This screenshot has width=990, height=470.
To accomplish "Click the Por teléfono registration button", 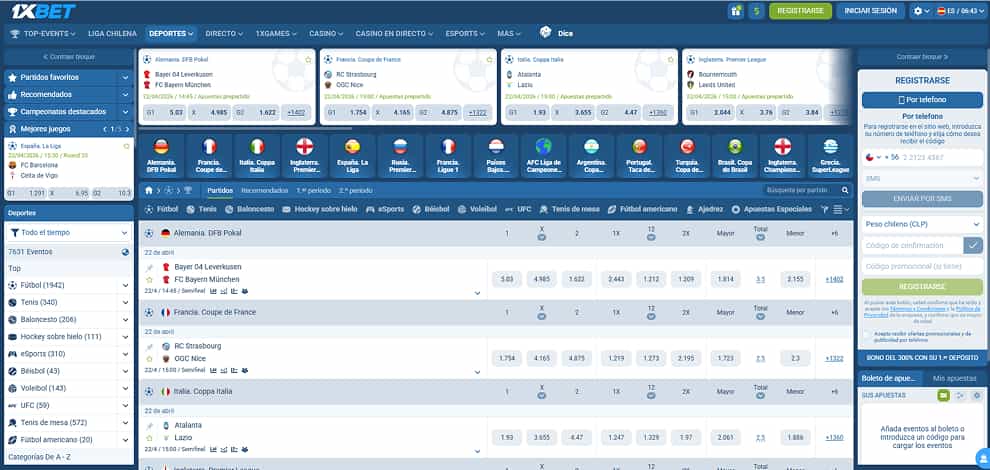I will click(922, 100).
